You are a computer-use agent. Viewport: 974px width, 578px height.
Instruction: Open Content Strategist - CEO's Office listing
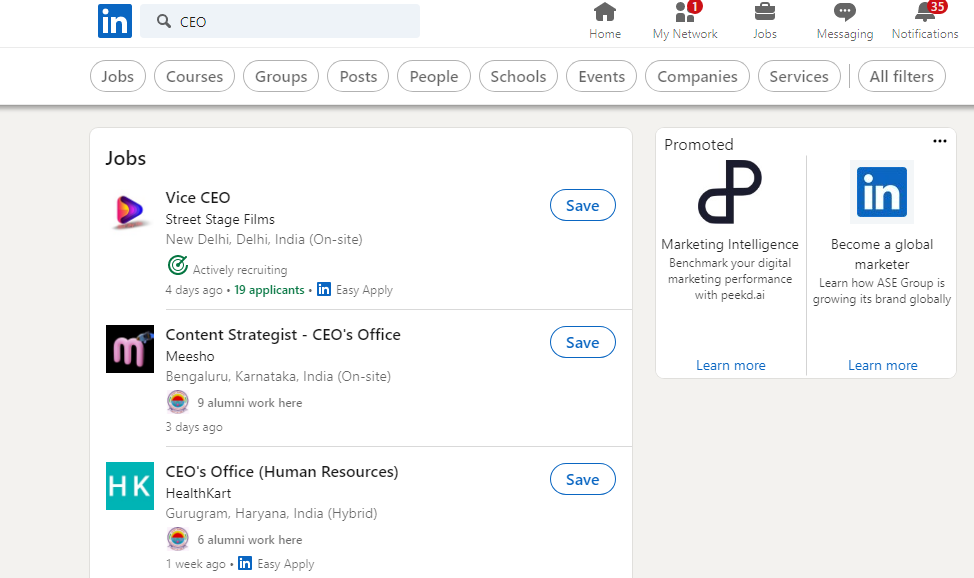(x=283, y=334)
